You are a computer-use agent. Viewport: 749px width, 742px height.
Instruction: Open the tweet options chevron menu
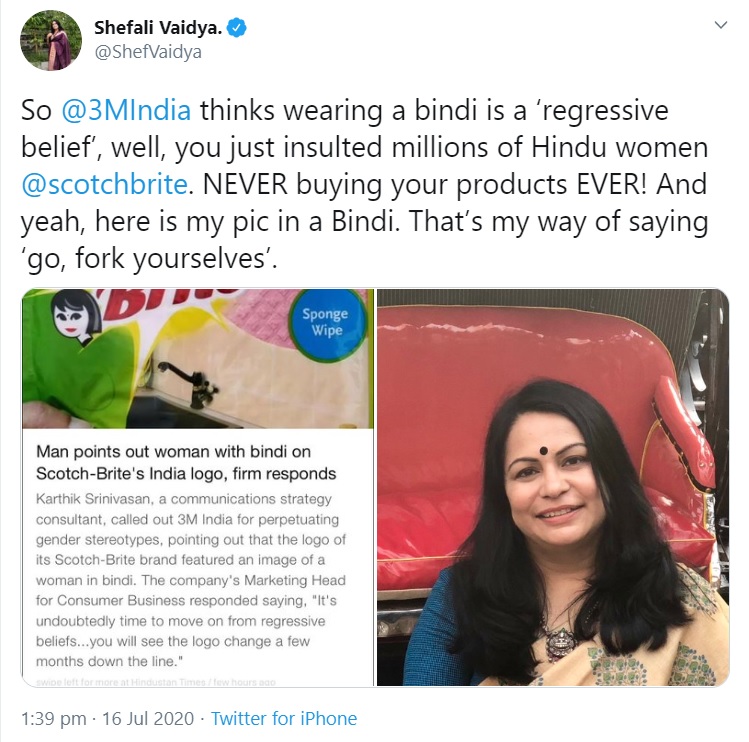[x=720, y=25]
